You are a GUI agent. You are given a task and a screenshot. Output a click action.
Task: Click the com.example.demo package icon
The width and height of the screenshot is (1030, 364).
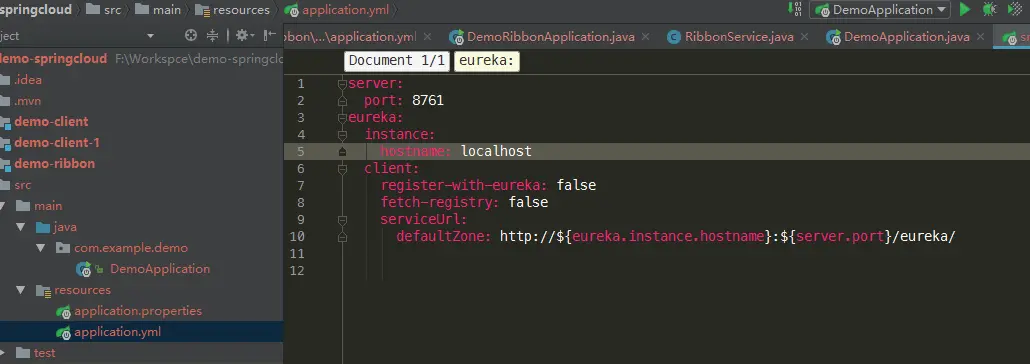pos(63,248)
